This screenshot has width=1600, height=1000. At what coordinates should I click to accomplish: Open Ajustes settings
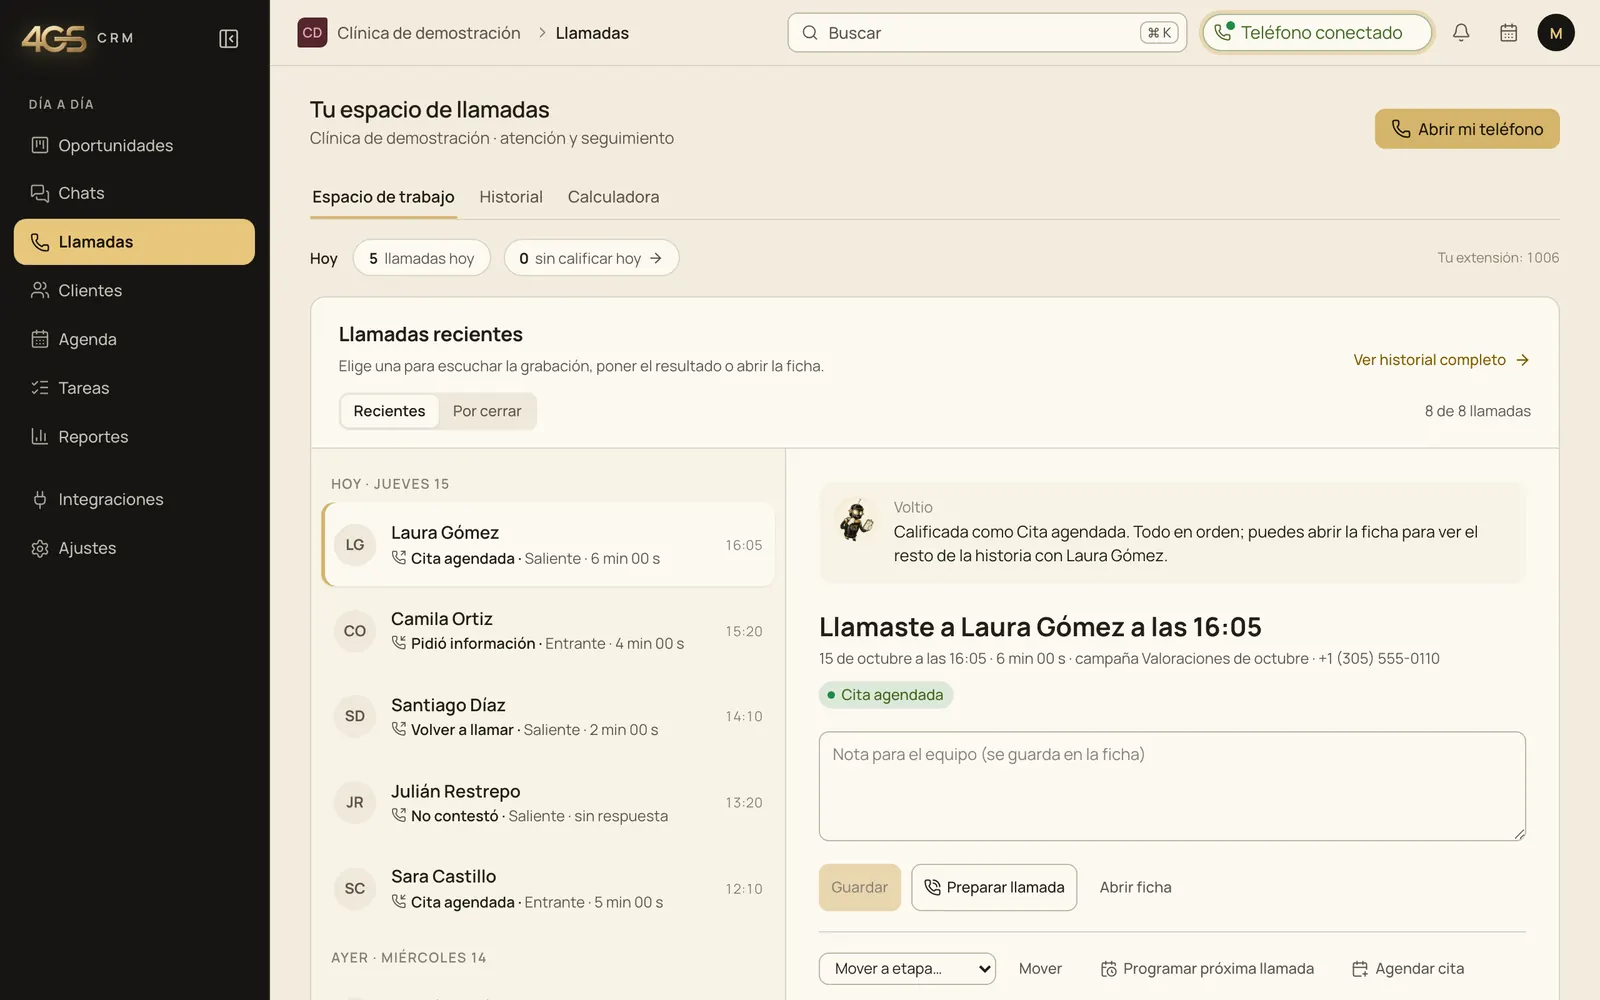click(x=134, y=548)
